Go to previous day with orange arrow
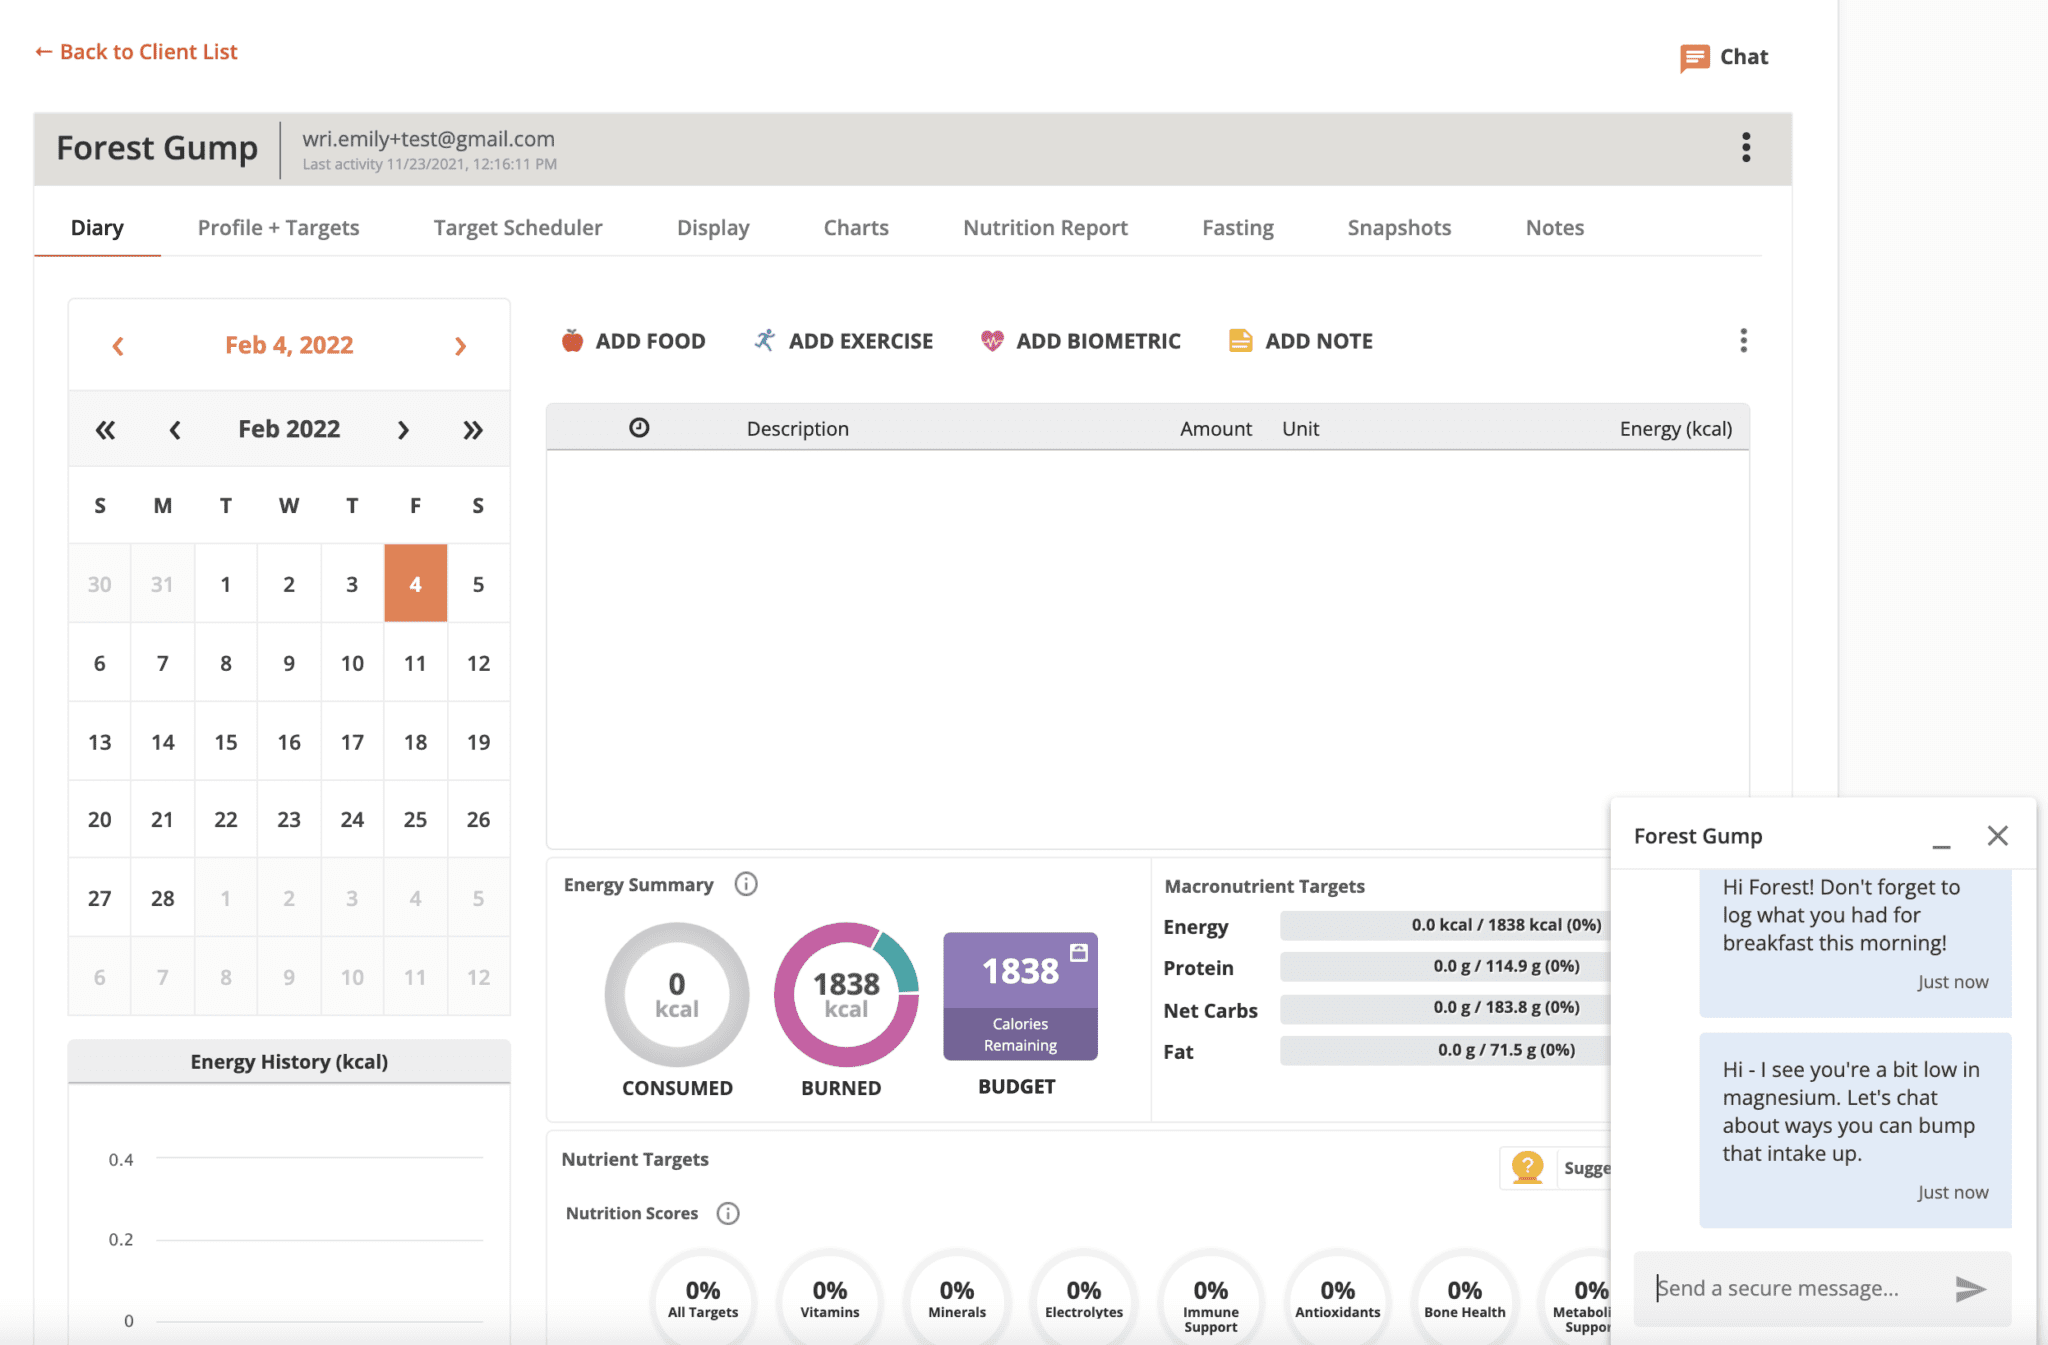2048x1345 pixels. pyautogui.click(x=118, y=346)
